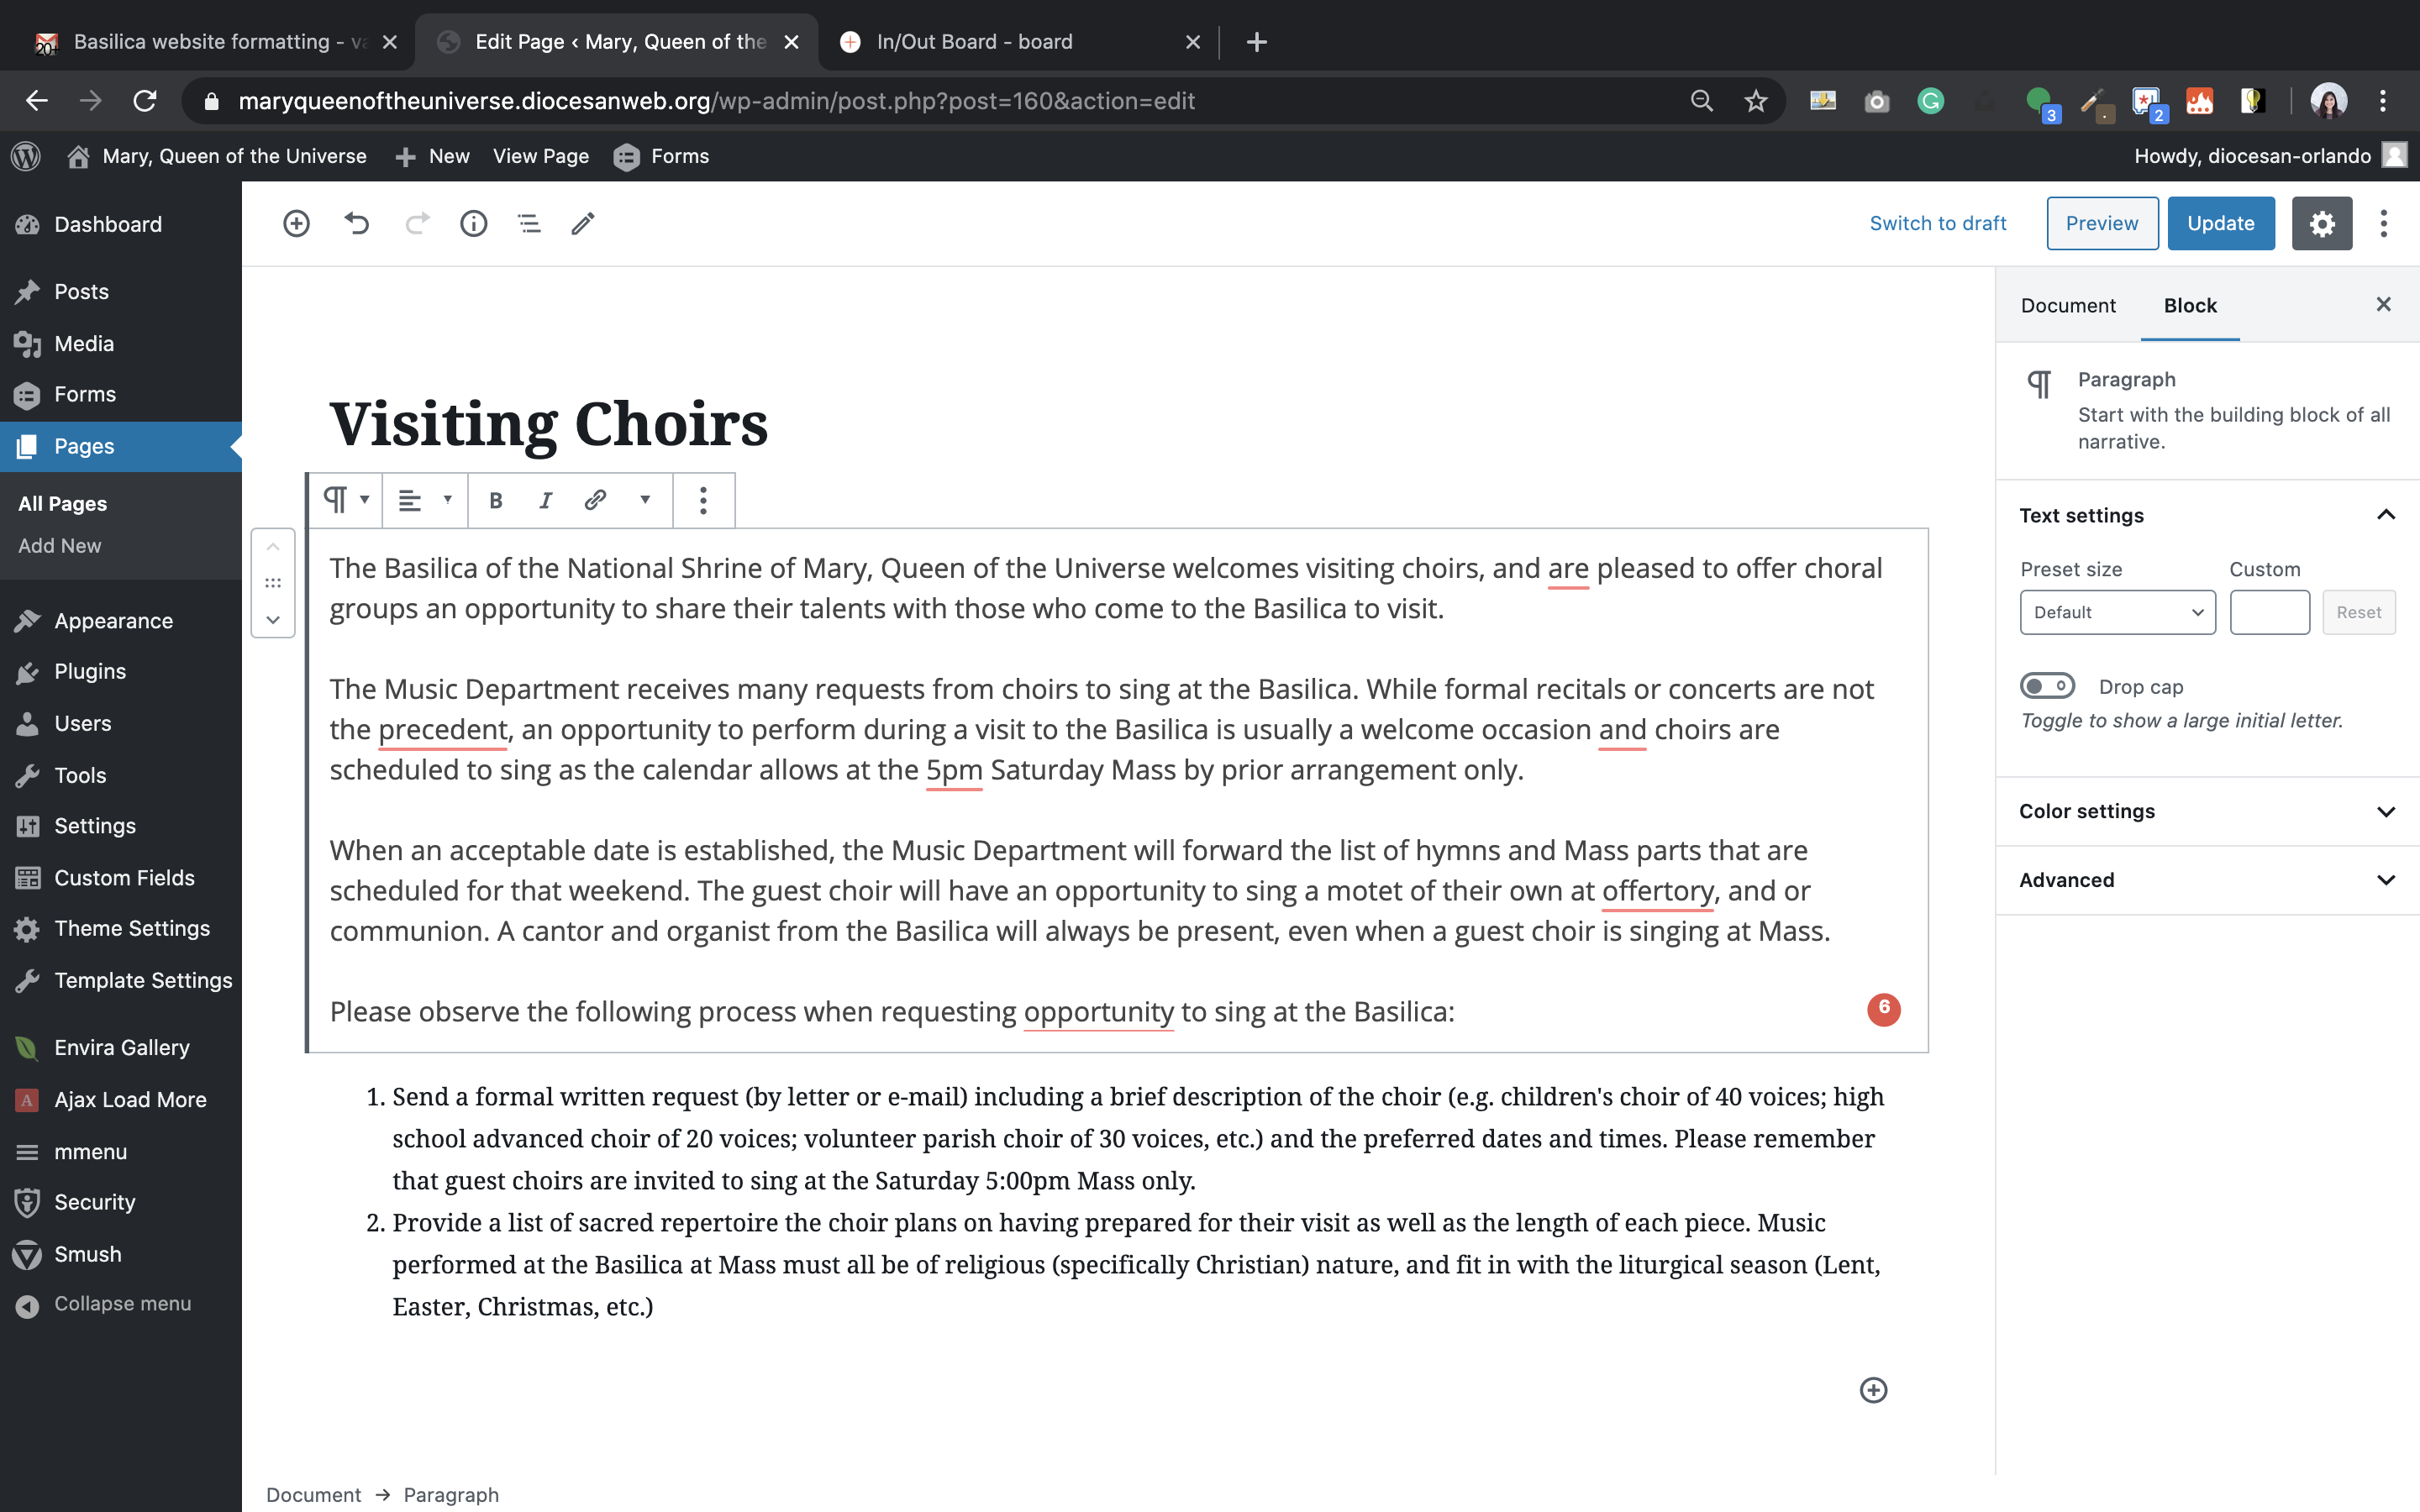
Task: Apply bold formatting to paragraph
Action: pyautogui.click(x=495, y=500)
